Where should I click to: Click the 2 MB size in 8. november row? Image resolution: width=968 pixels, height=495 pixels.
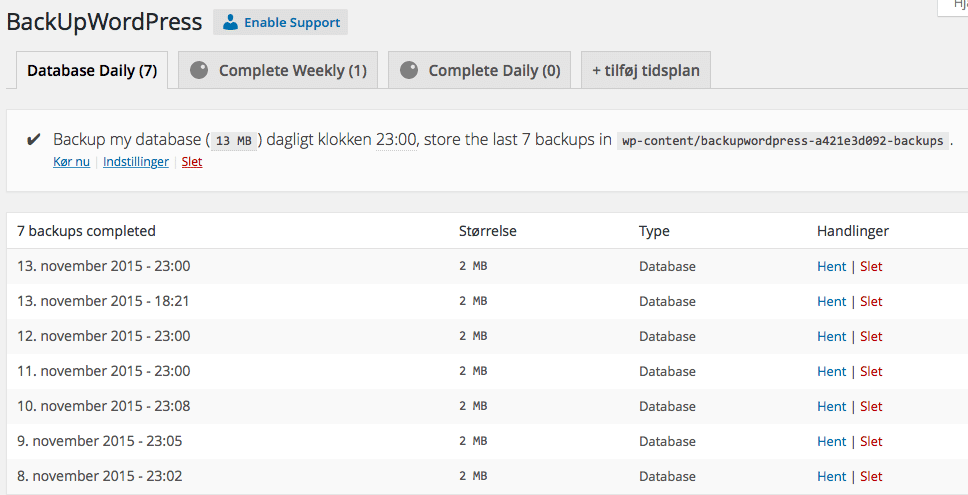click(474, 476)
